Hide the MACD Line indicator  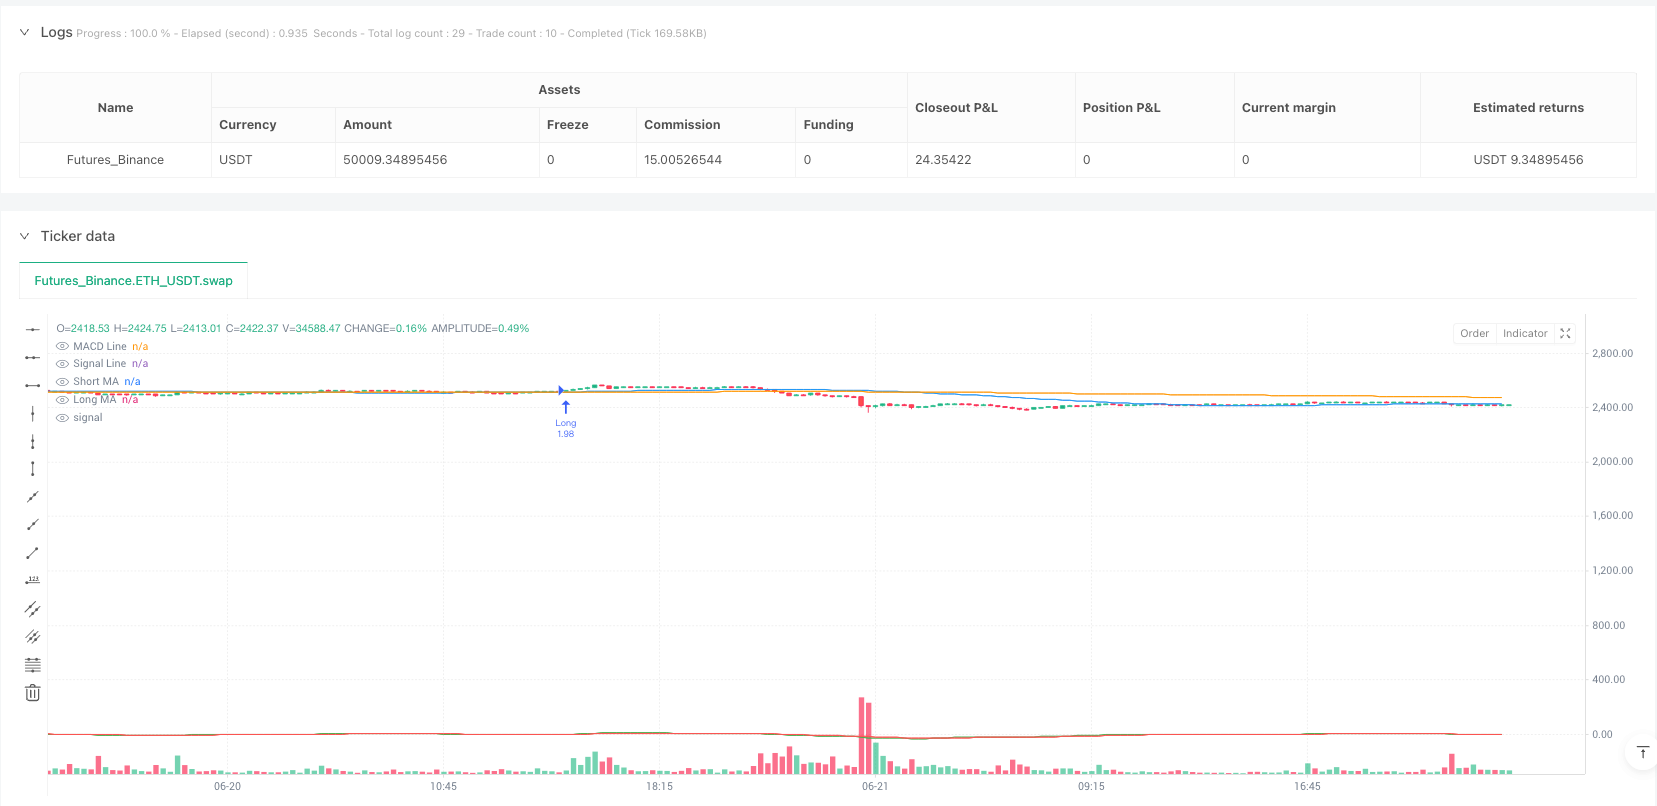point(62,347)
